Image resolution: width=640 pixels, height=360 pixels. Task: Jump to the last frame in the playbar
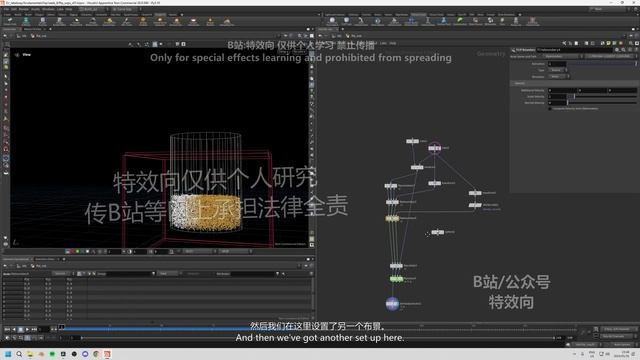(34, 329)
